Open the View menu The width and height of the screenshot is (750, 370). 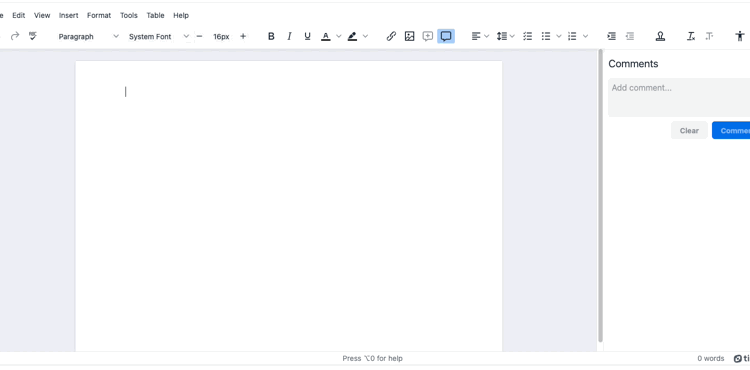coord(42,15)
